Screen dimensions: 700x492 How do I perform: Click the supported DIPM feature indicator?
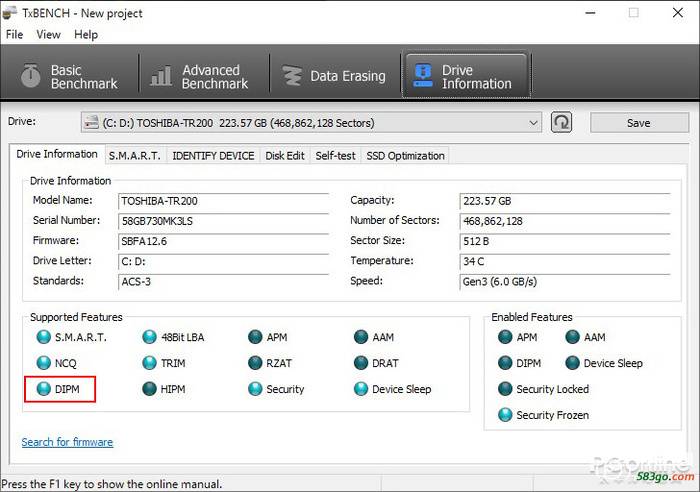click(x=43, y=389)
